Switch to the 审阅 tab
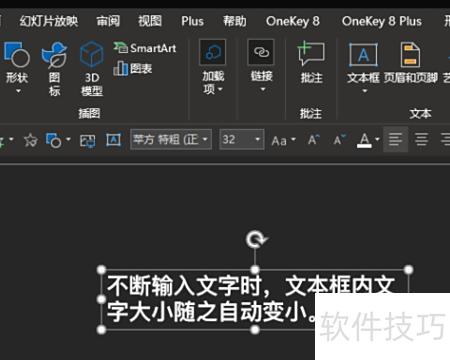The image size is (450, 360). coord(108,21)
